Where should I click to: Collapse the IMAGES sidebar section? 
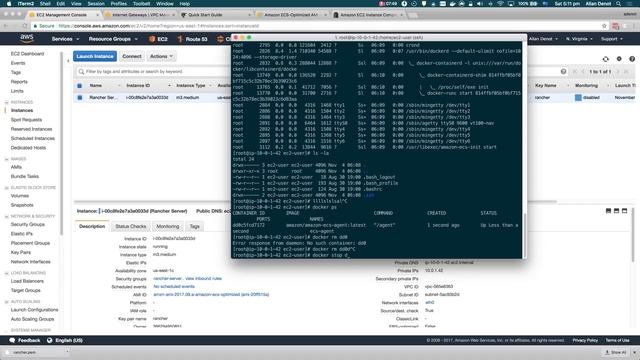7,159
